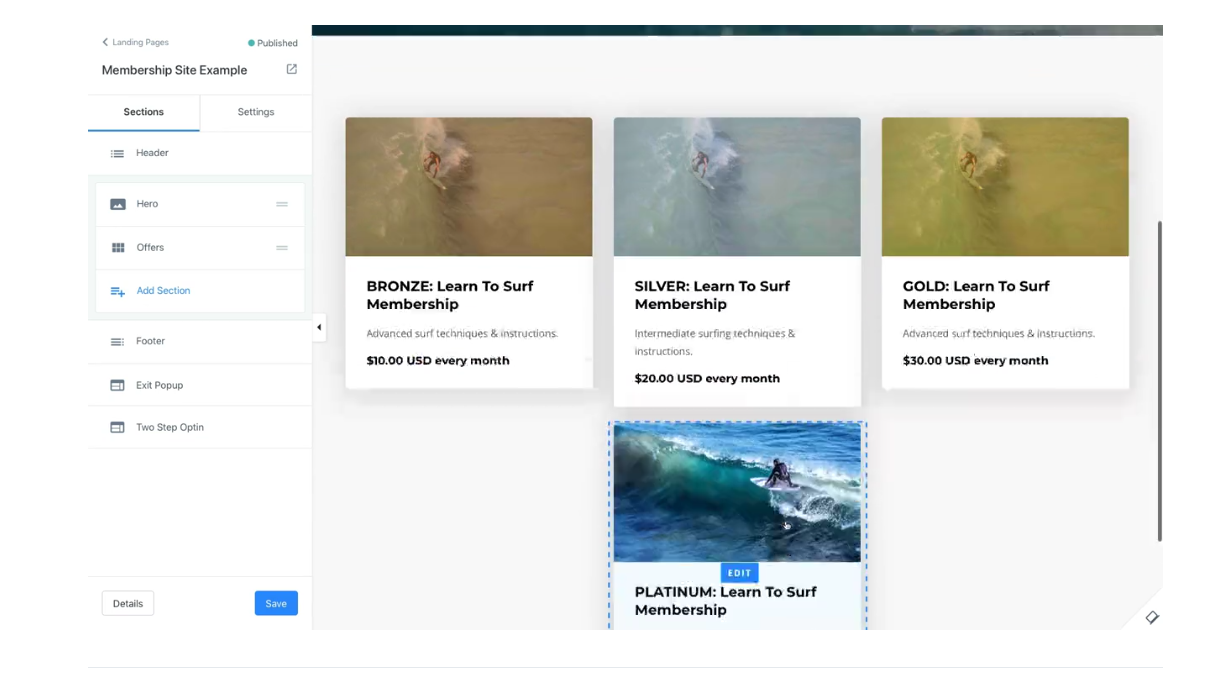Image resolution: width=1221 pixels, height=696 pixels.
Task: Click the Details button
Action: 128,603
